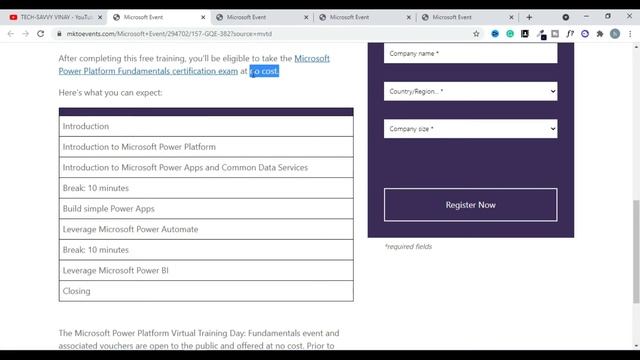Open the green Grammarly extension
640x360 pixels.
(x=510, y=34)
